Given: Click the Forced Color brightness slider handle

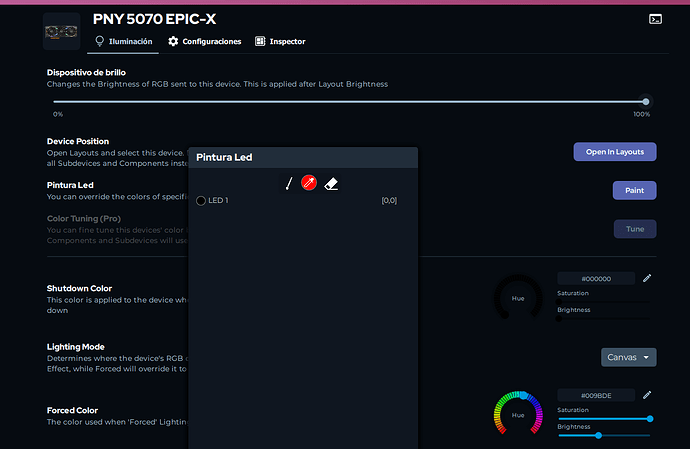Looking at the screenshot, I should pyautogui.click(x=598, y=435).
